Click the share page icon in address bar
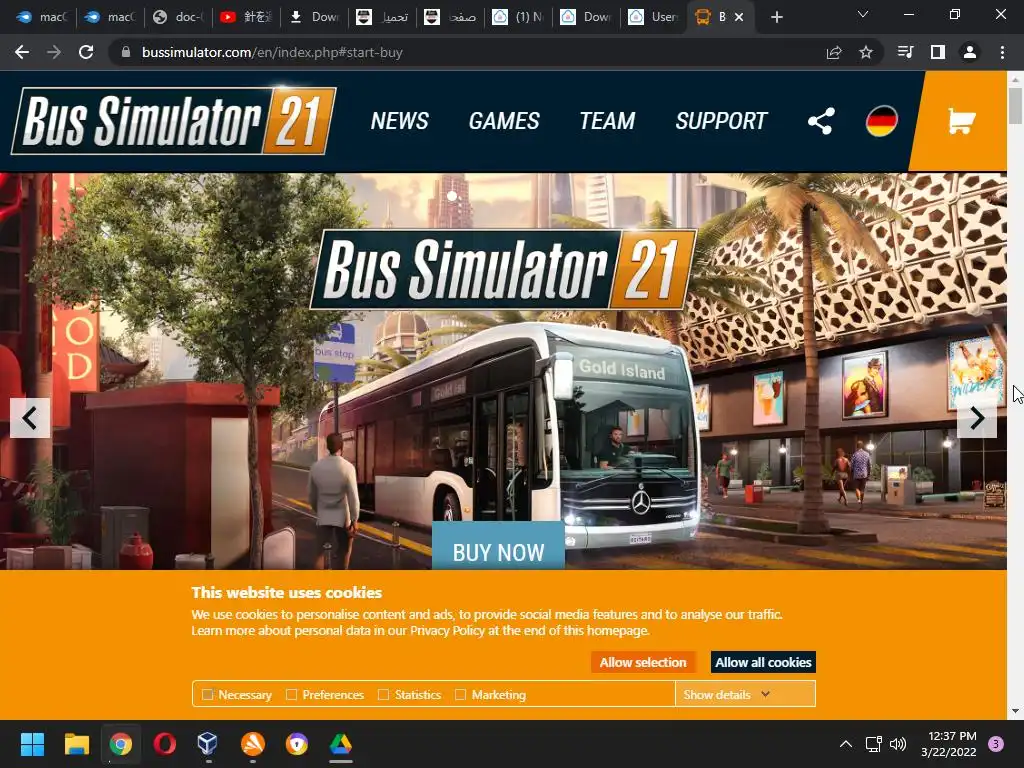Image resolution: width=1024 pixels, height=768 pixels. point(834,52)
